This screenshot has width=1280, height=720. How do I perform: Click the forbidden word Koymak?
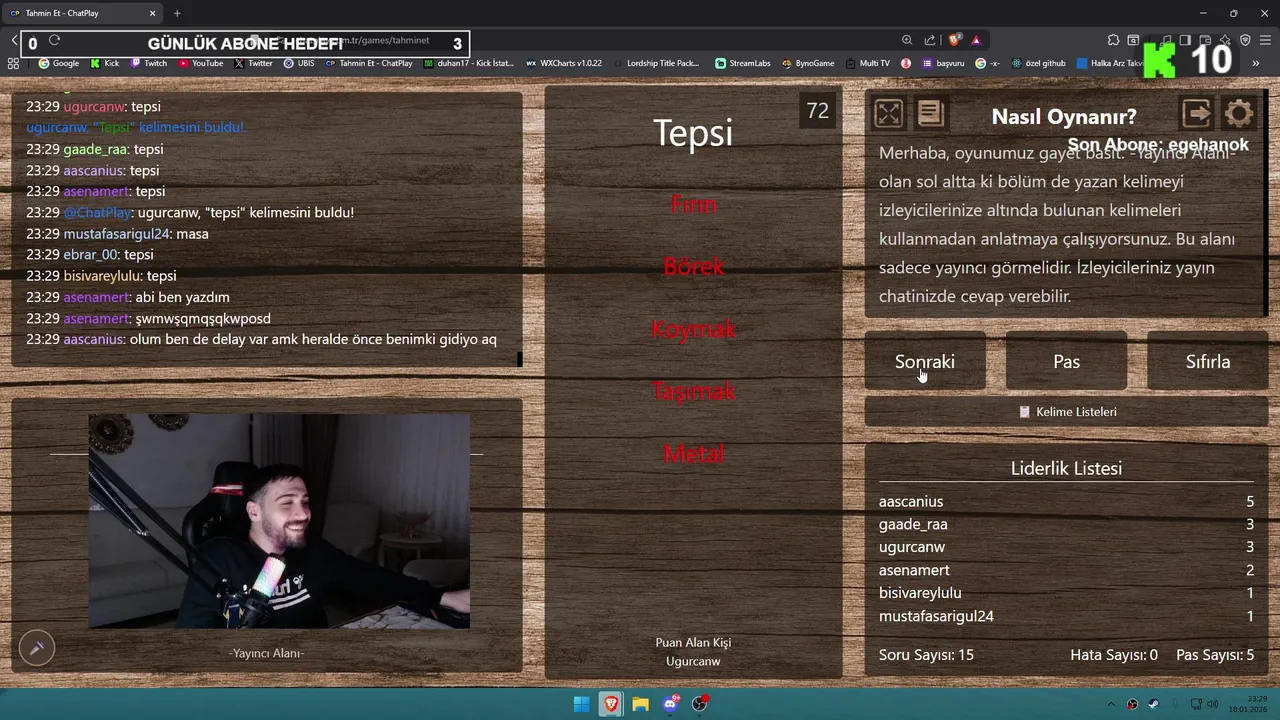pos(693,329)
